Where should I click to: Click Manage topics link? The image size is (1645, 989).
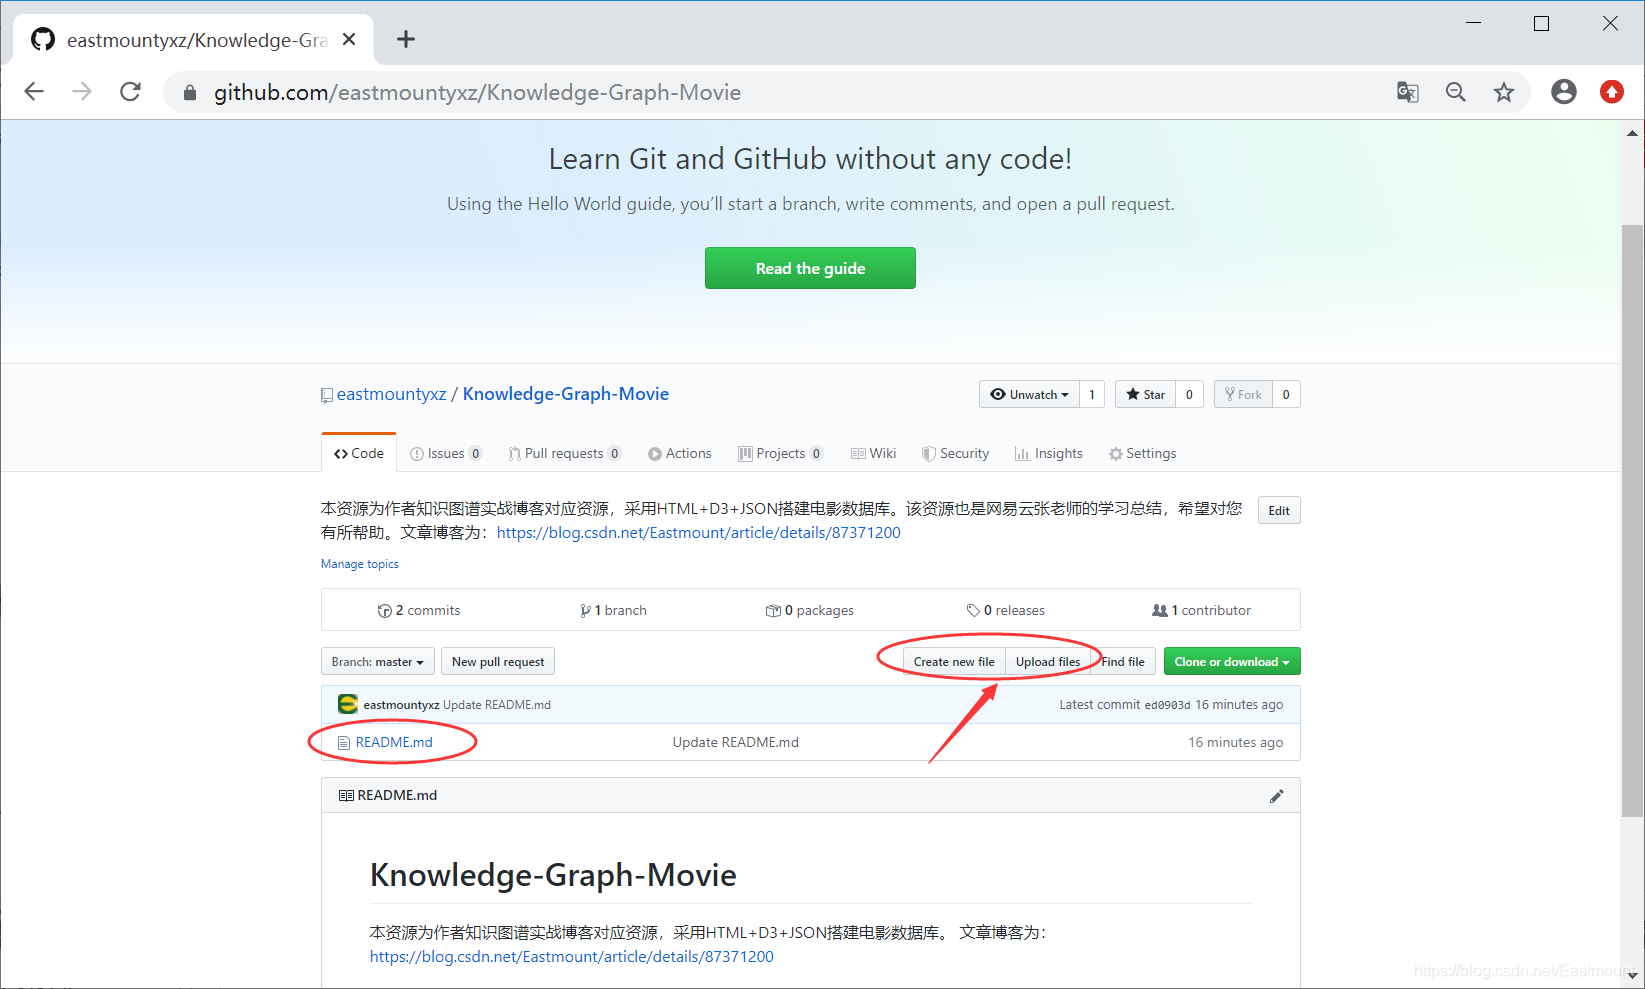point(360,564)
